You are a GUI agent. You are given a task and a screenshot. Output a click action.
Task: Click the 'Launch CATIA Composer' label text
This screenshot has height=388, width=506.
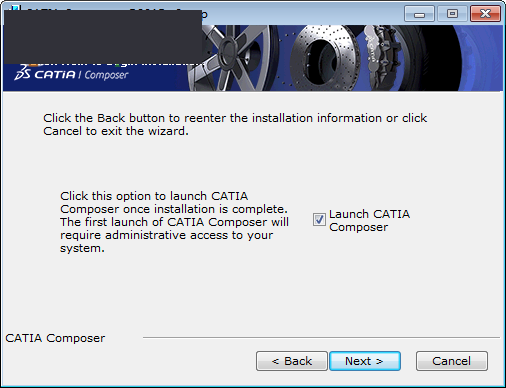pos(369,220)
